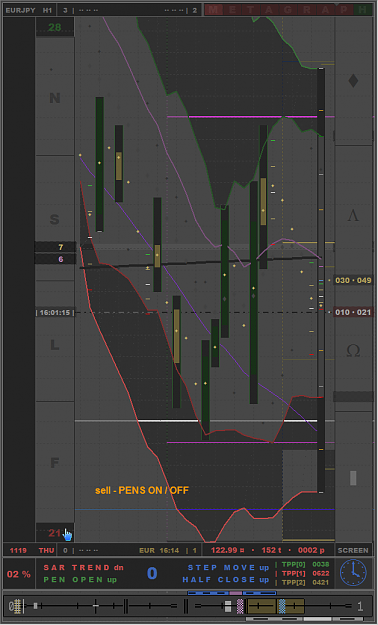This screenshot has height=625, width=378.
Task: Click the 010 · 021 price label
Action: tap(353, 312)
